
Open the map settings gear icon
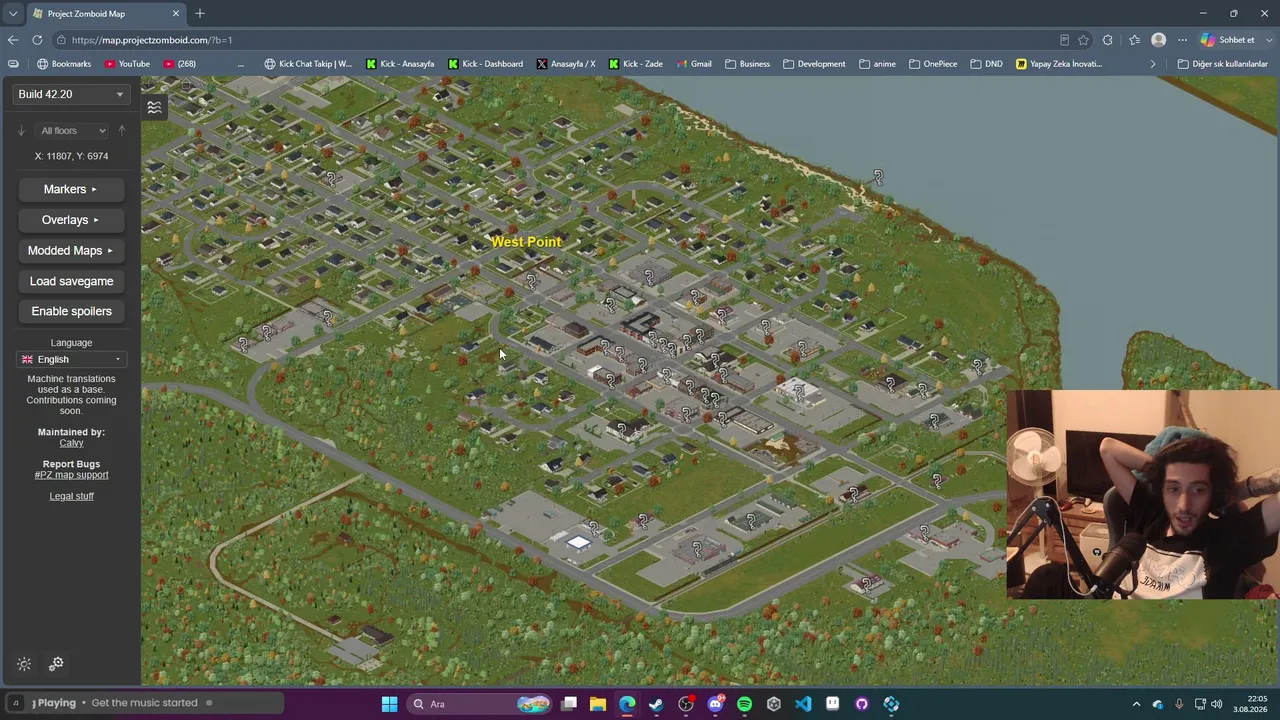[x=56, y=663]
